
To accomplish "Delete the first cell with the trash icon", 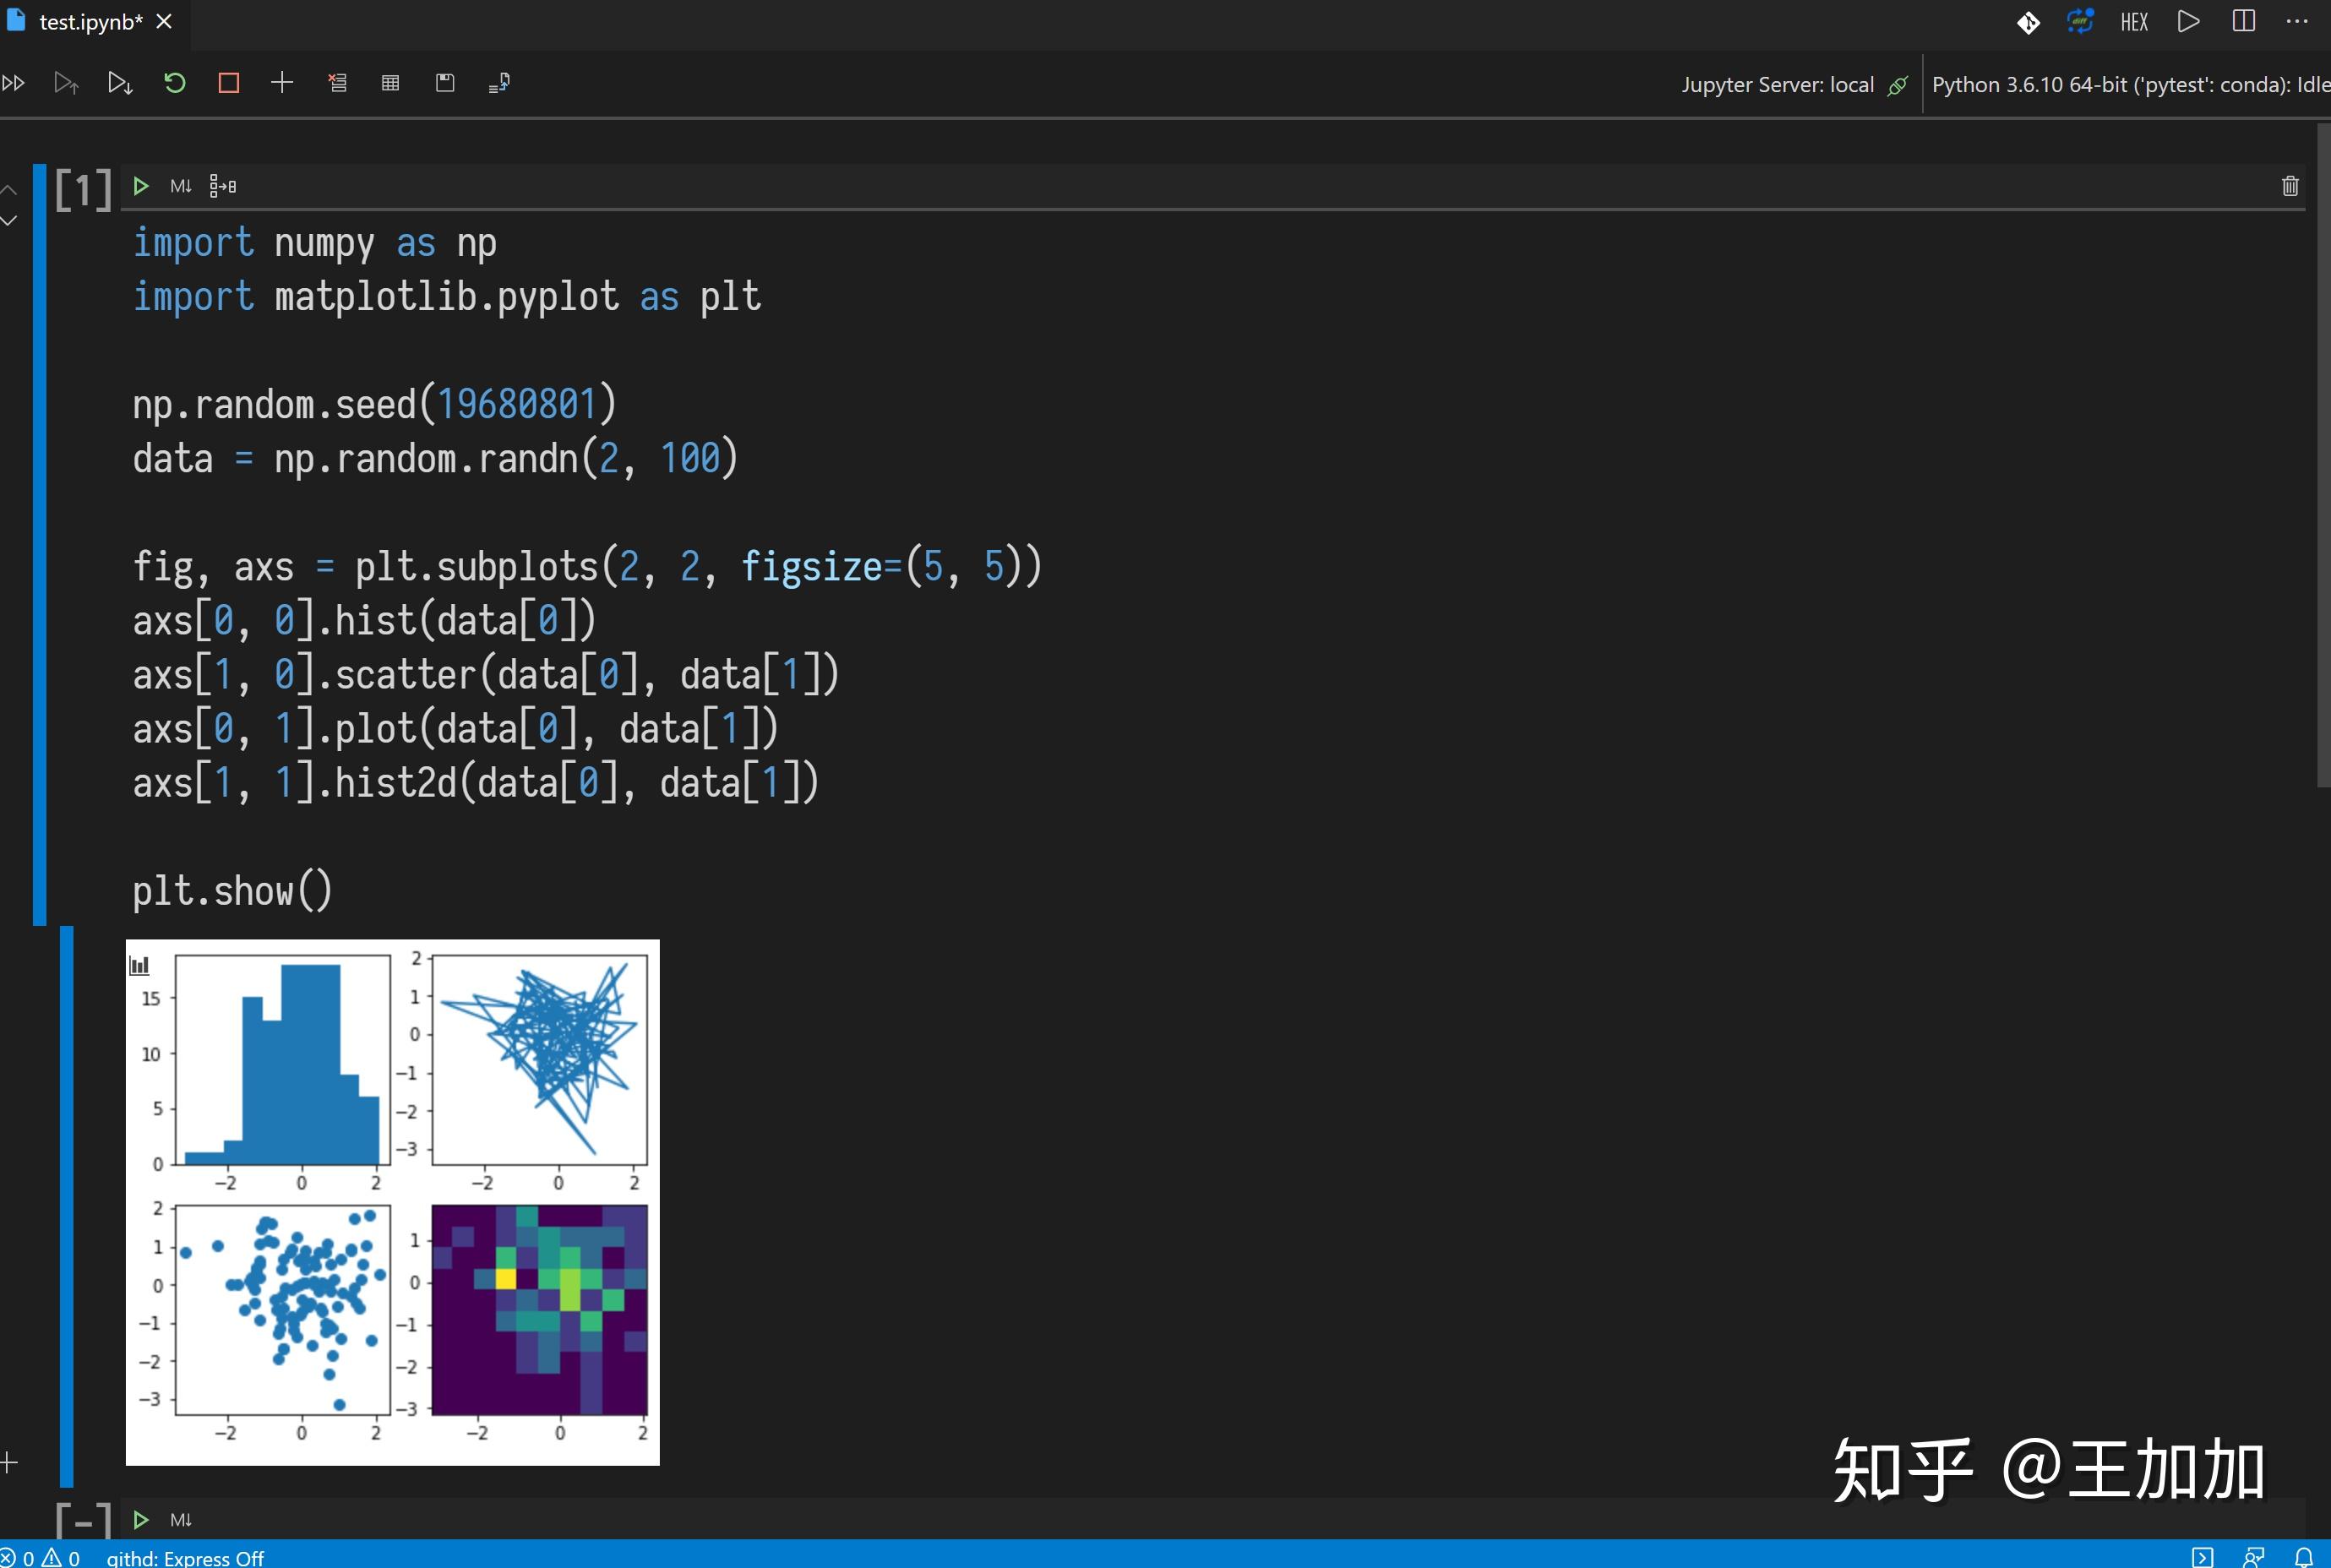I will coord(2289,186).
